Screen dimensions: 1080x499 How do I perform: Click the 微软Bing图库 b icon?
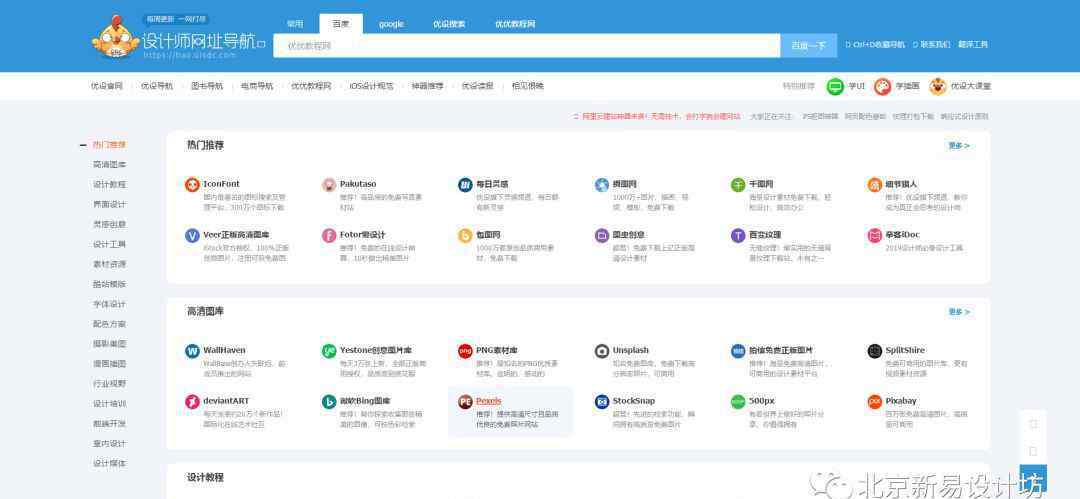329,402
